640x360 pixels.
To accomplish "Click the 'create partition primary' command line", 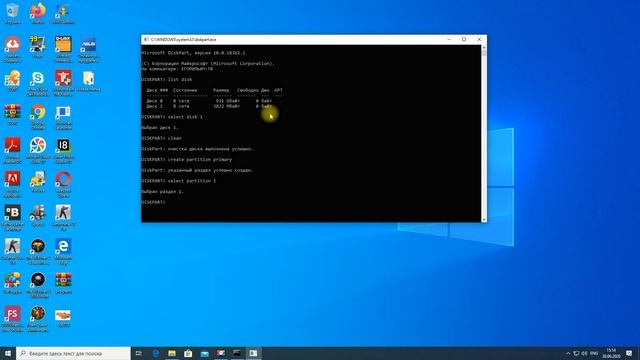I will (x=187, y=160).
